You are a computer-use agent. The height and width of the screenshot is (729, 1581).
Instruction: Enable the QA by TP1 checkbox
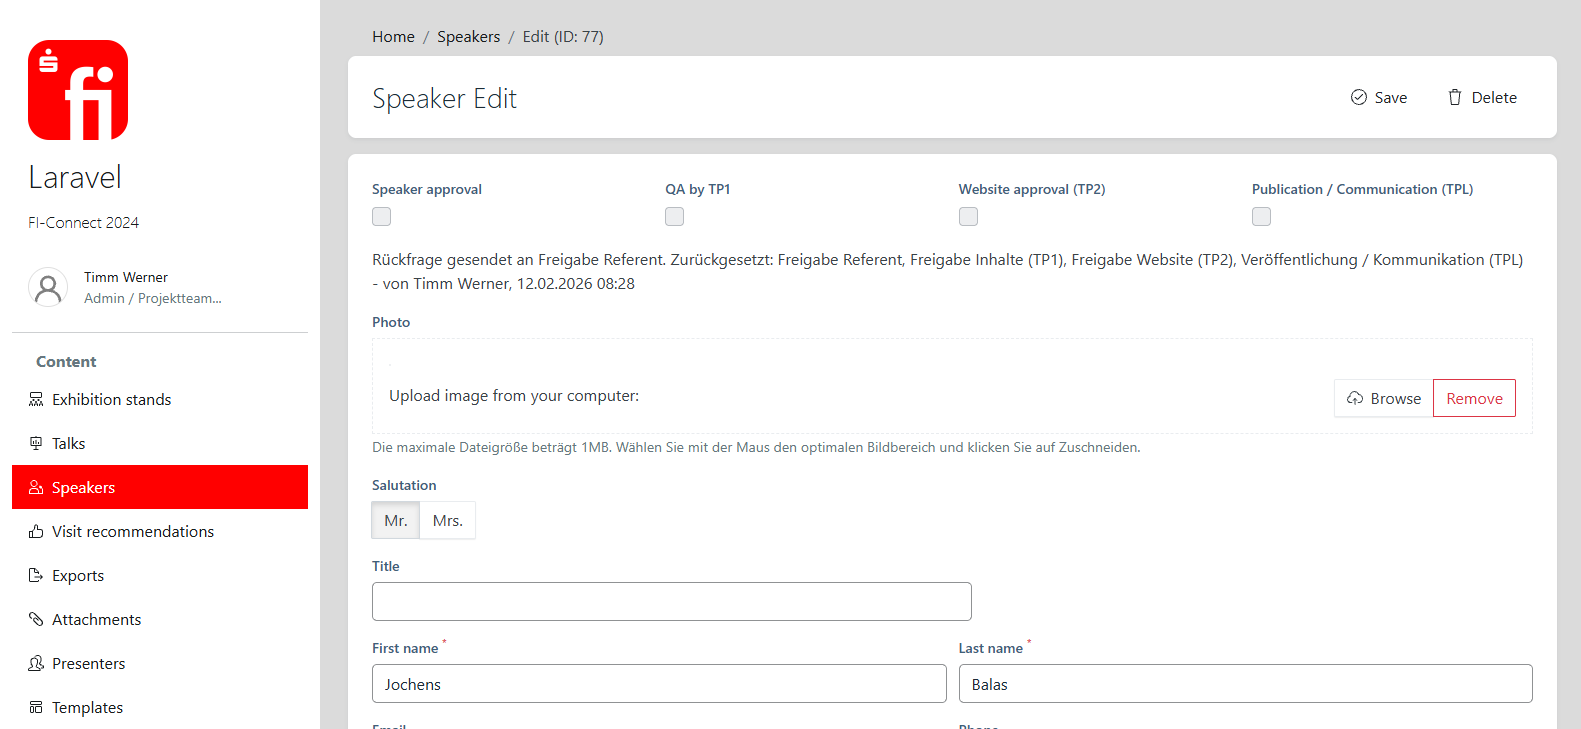tap(674, 217)
